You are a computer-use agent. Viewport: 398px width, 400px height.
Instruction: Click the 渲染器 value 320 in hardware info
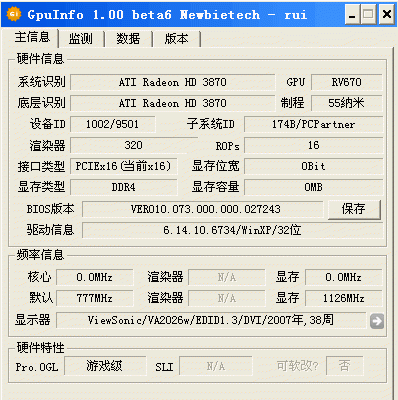point(133,145)
